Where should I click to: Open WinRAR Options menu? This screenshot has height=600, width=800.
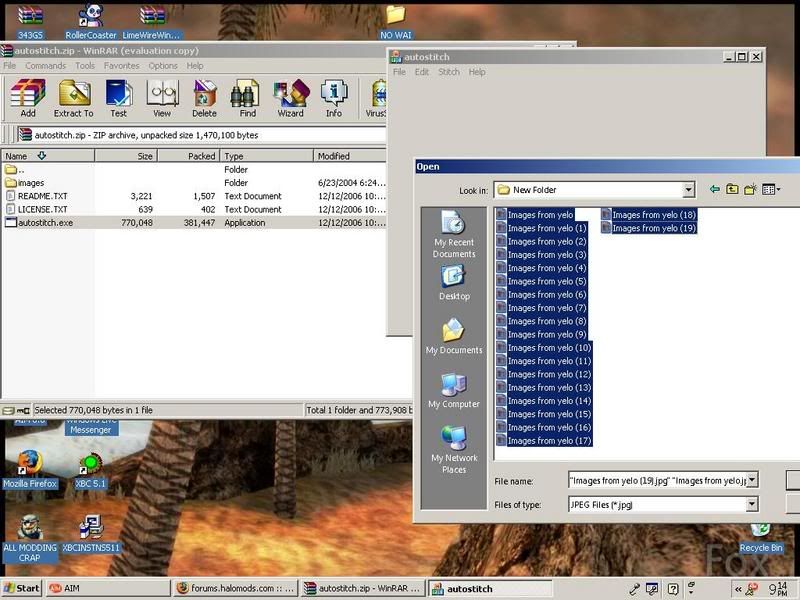[163, 66]
